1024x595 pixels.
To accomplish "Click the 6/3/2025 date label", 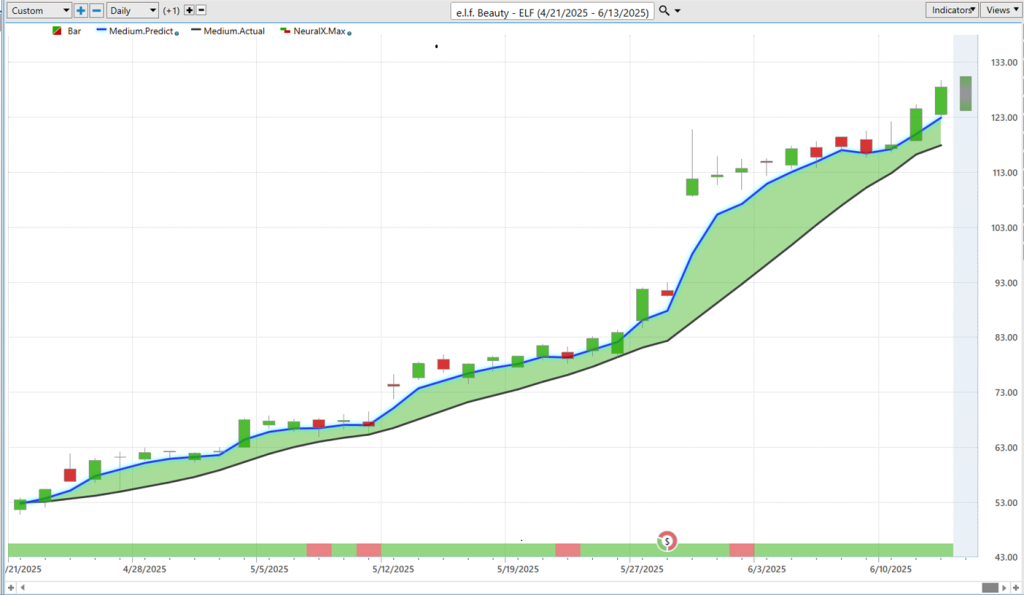I will [x=767, y=569].
